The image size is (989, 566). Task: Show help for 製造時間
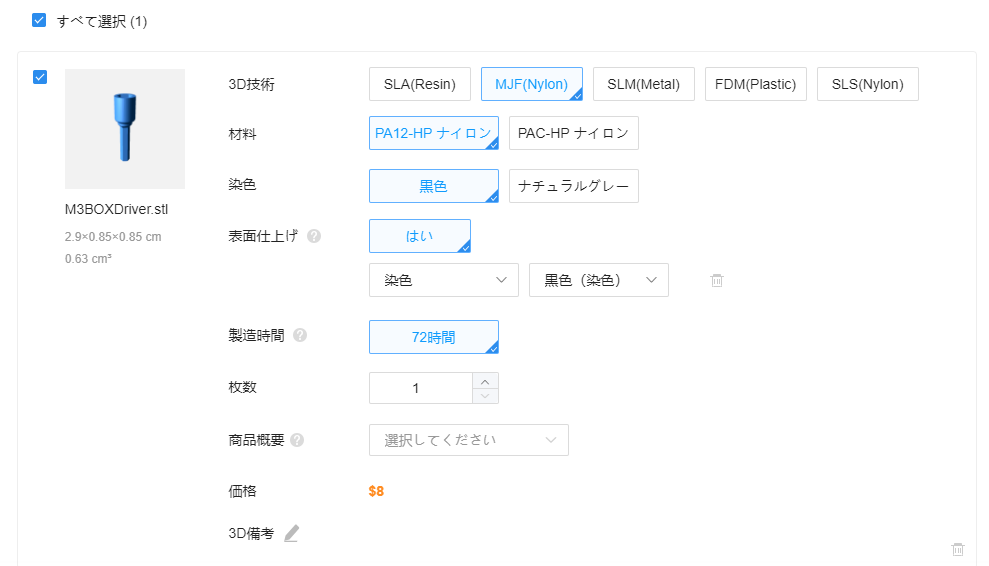click(300, 335)
